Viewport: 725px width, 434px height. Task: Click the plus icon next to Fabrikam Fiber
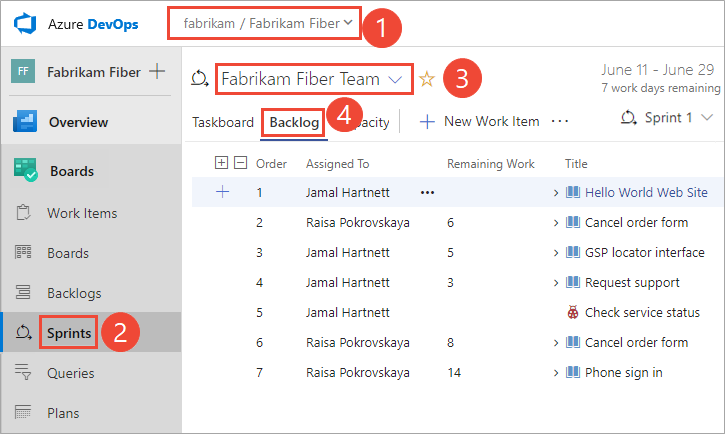[x=157, y=71]
